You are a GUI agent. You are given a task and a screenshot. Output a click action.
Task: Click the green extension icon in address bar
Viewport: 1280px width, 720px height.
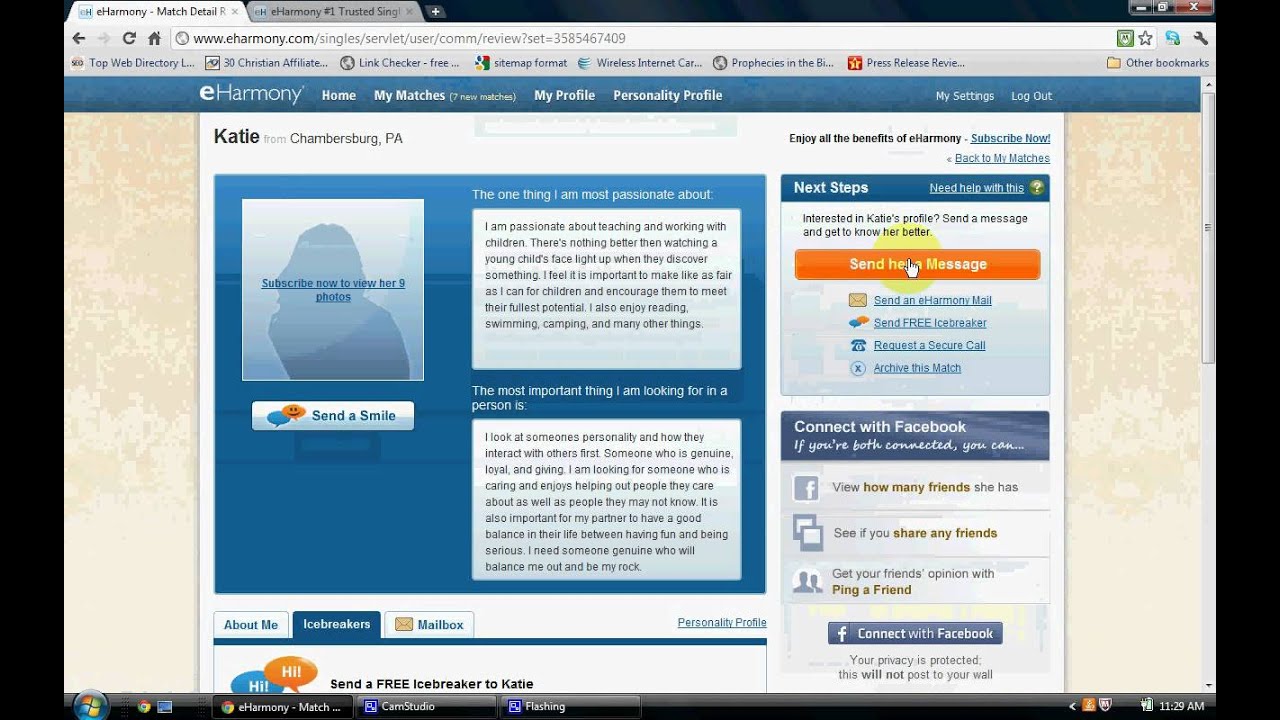(x=1125, y=38)
